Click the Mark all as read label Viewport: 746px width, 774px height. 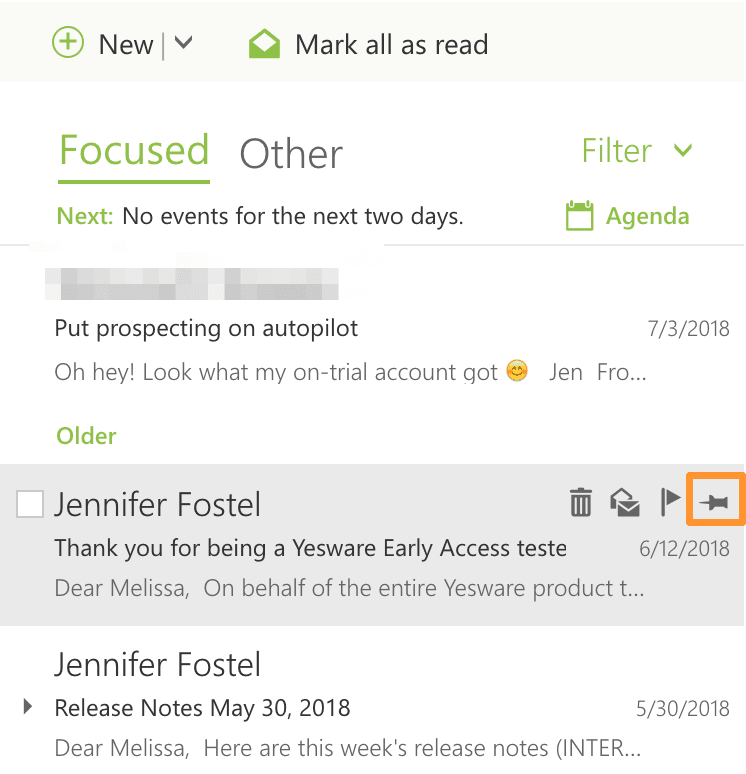coord(391,45)
